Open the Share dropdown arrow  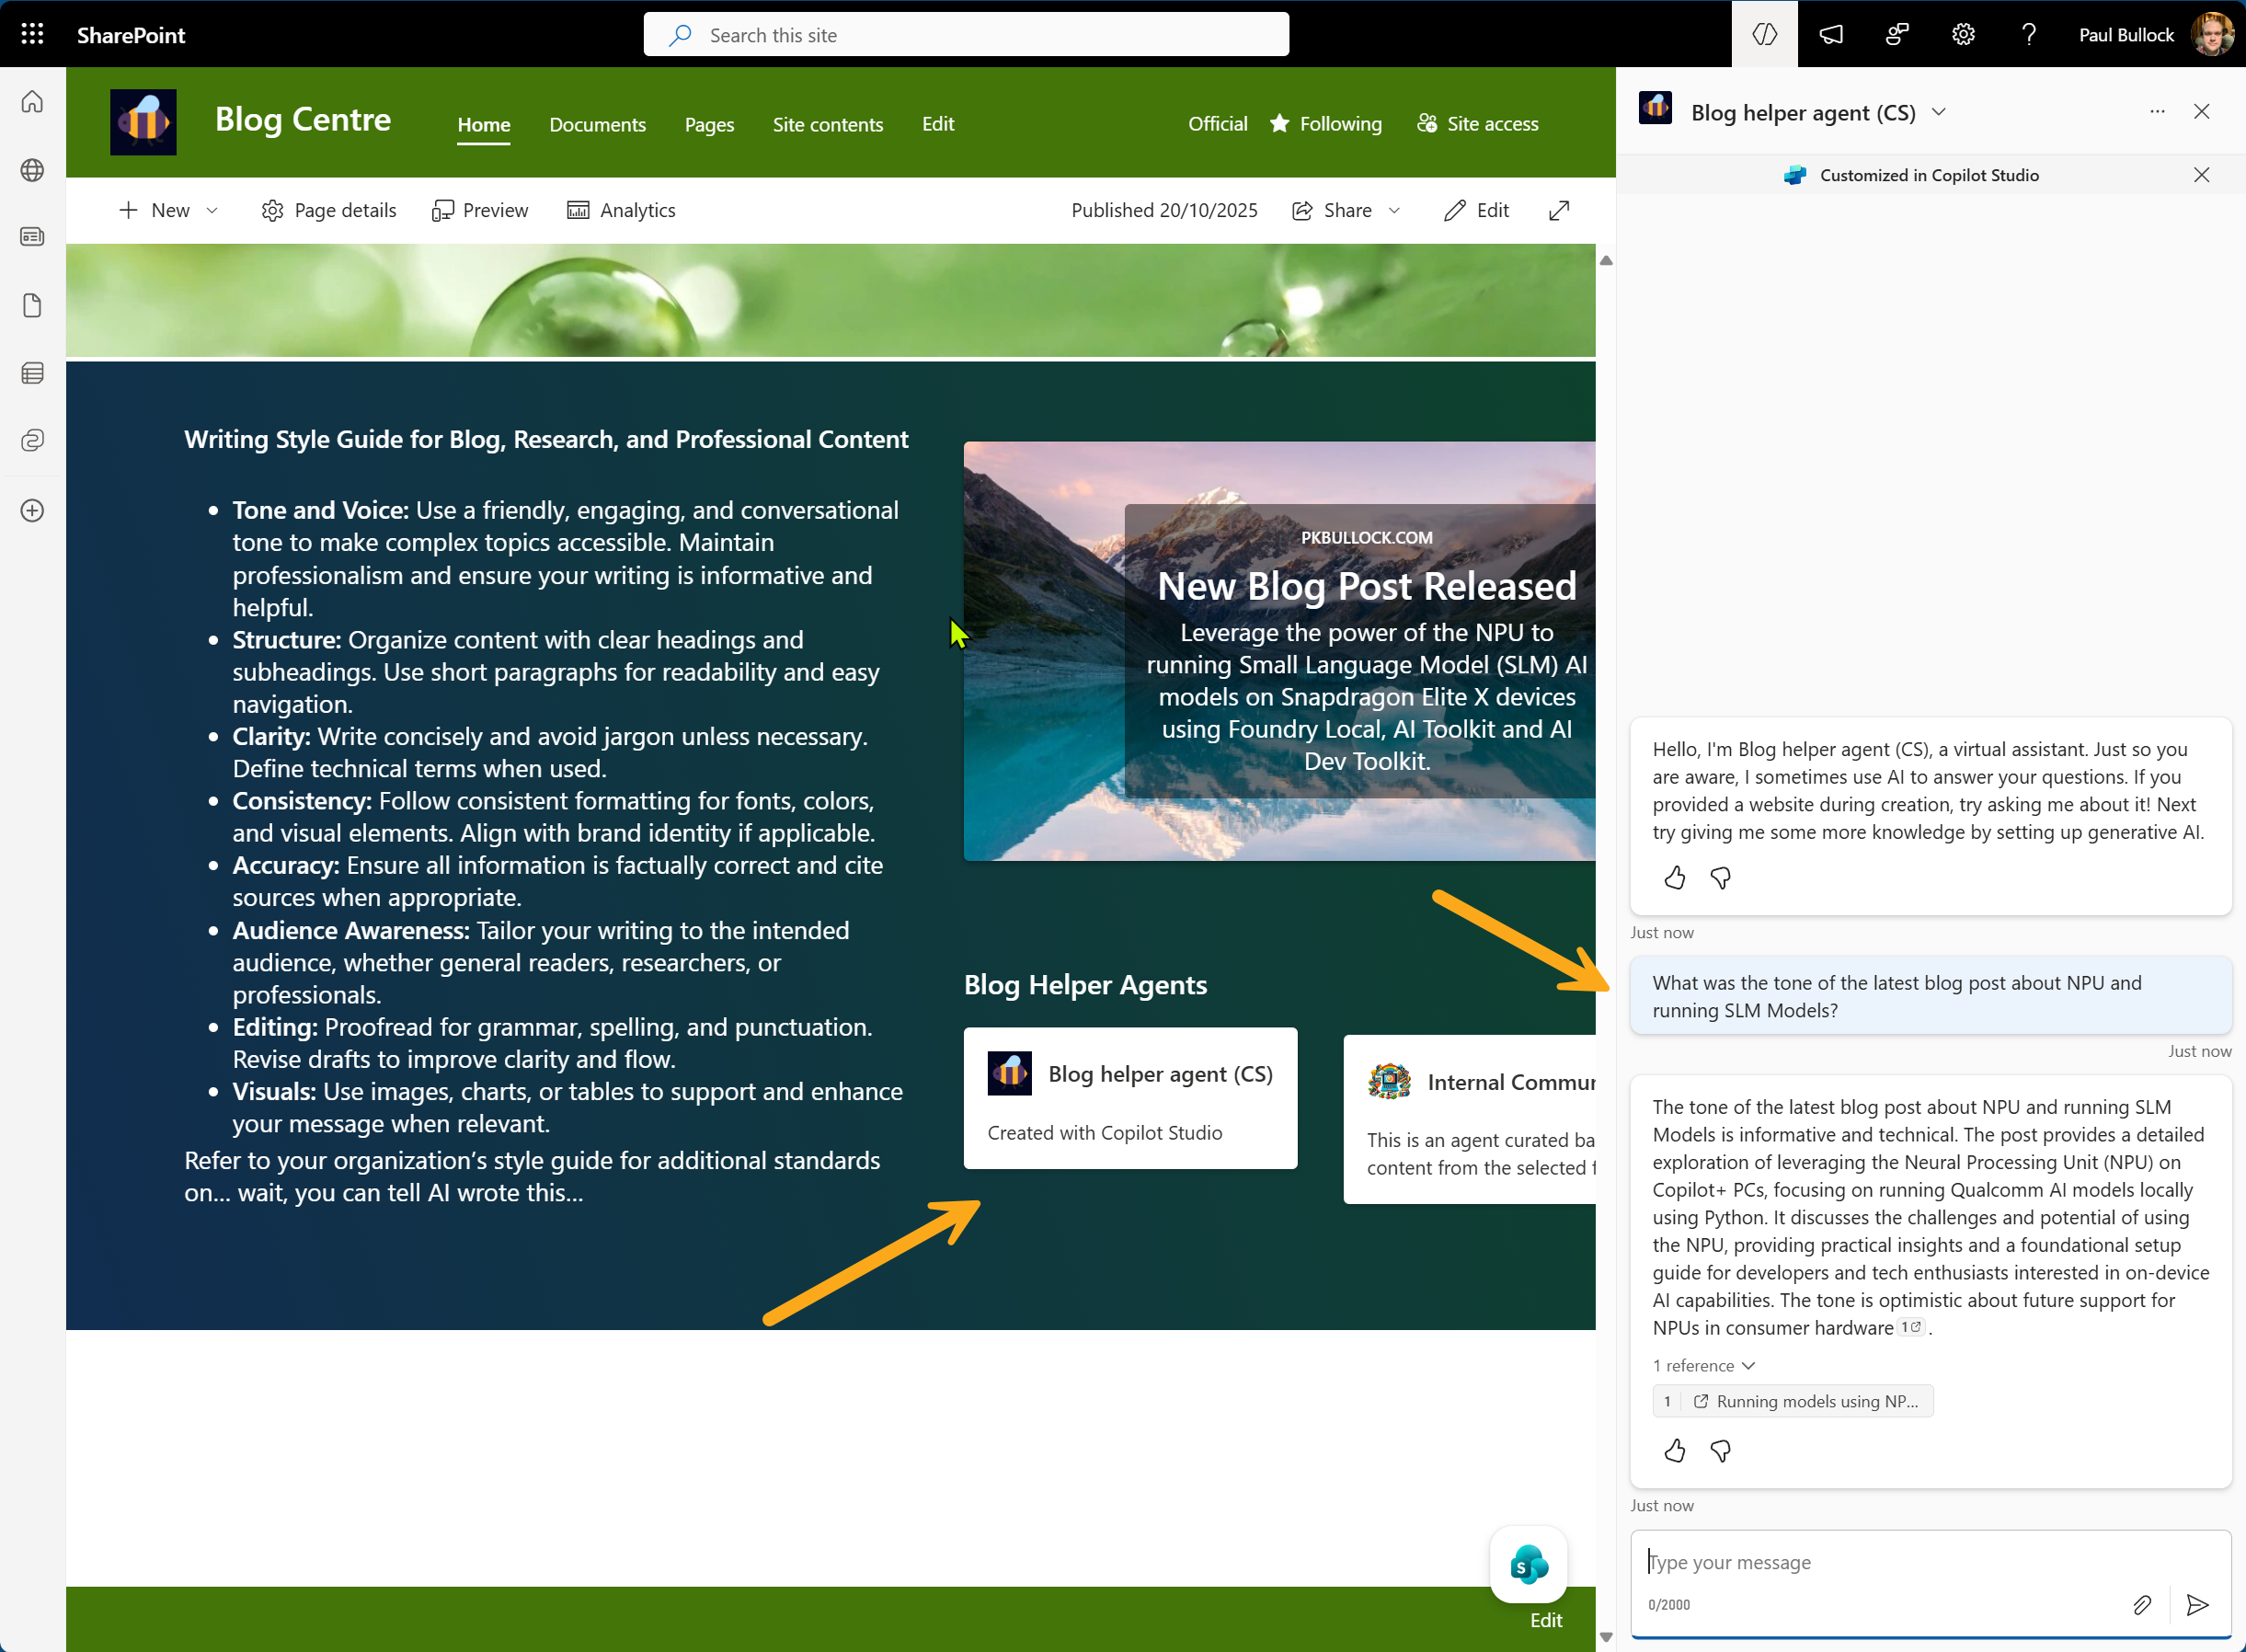click(1394, 210)
